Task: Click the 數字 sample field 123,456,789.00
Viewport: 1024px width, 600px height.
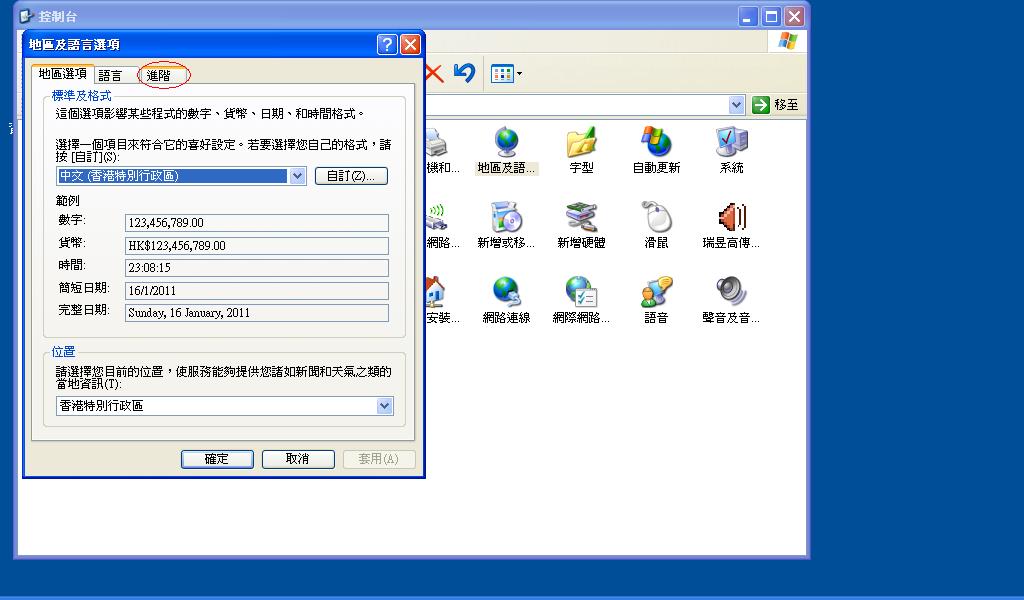Action: point(257,223)
